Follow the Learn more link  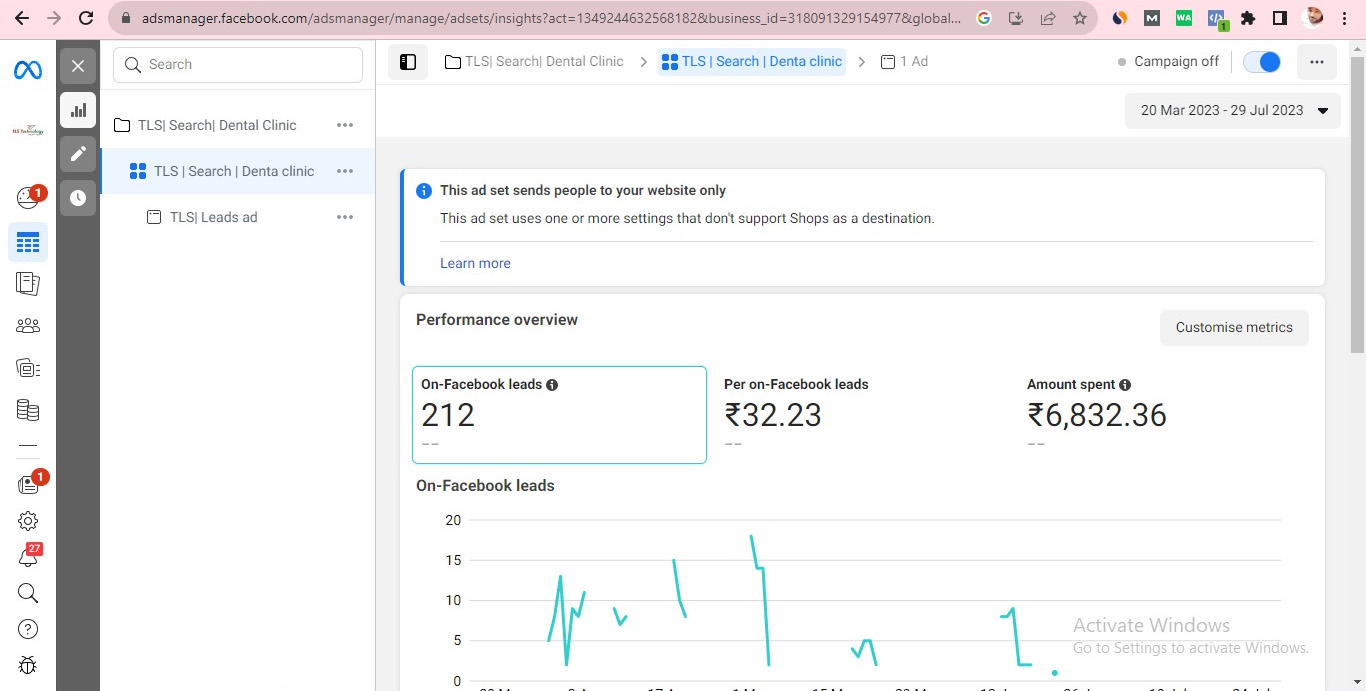pos(475,263)
